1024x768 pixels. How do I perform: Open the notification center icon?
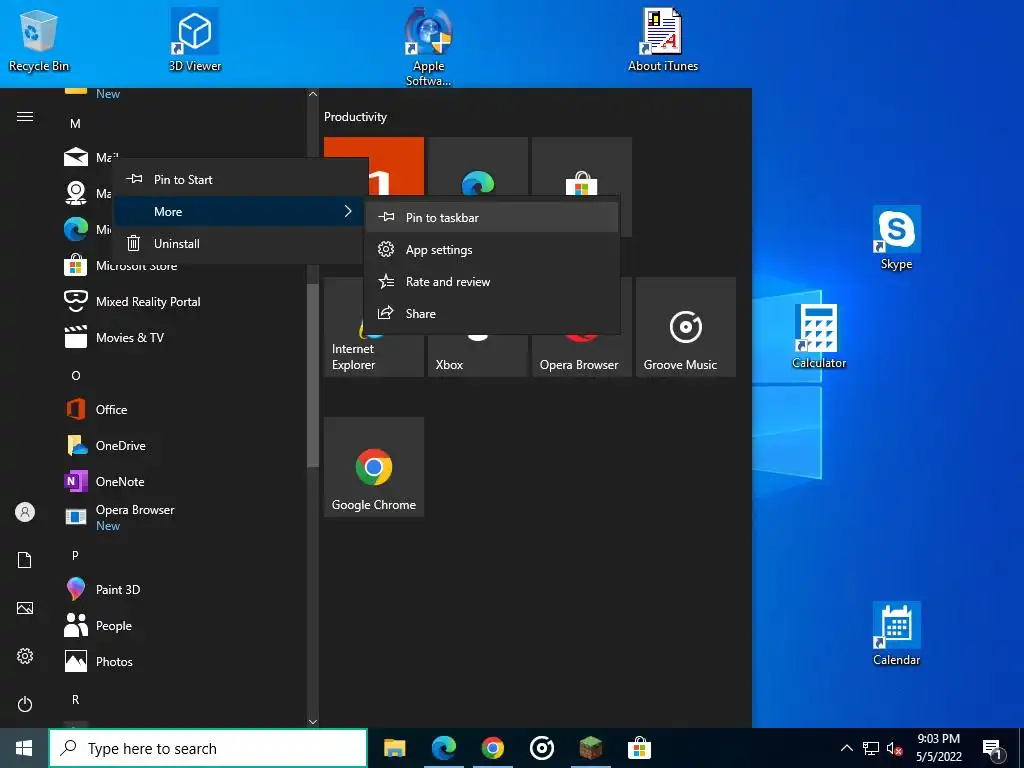tap(992, 749)
